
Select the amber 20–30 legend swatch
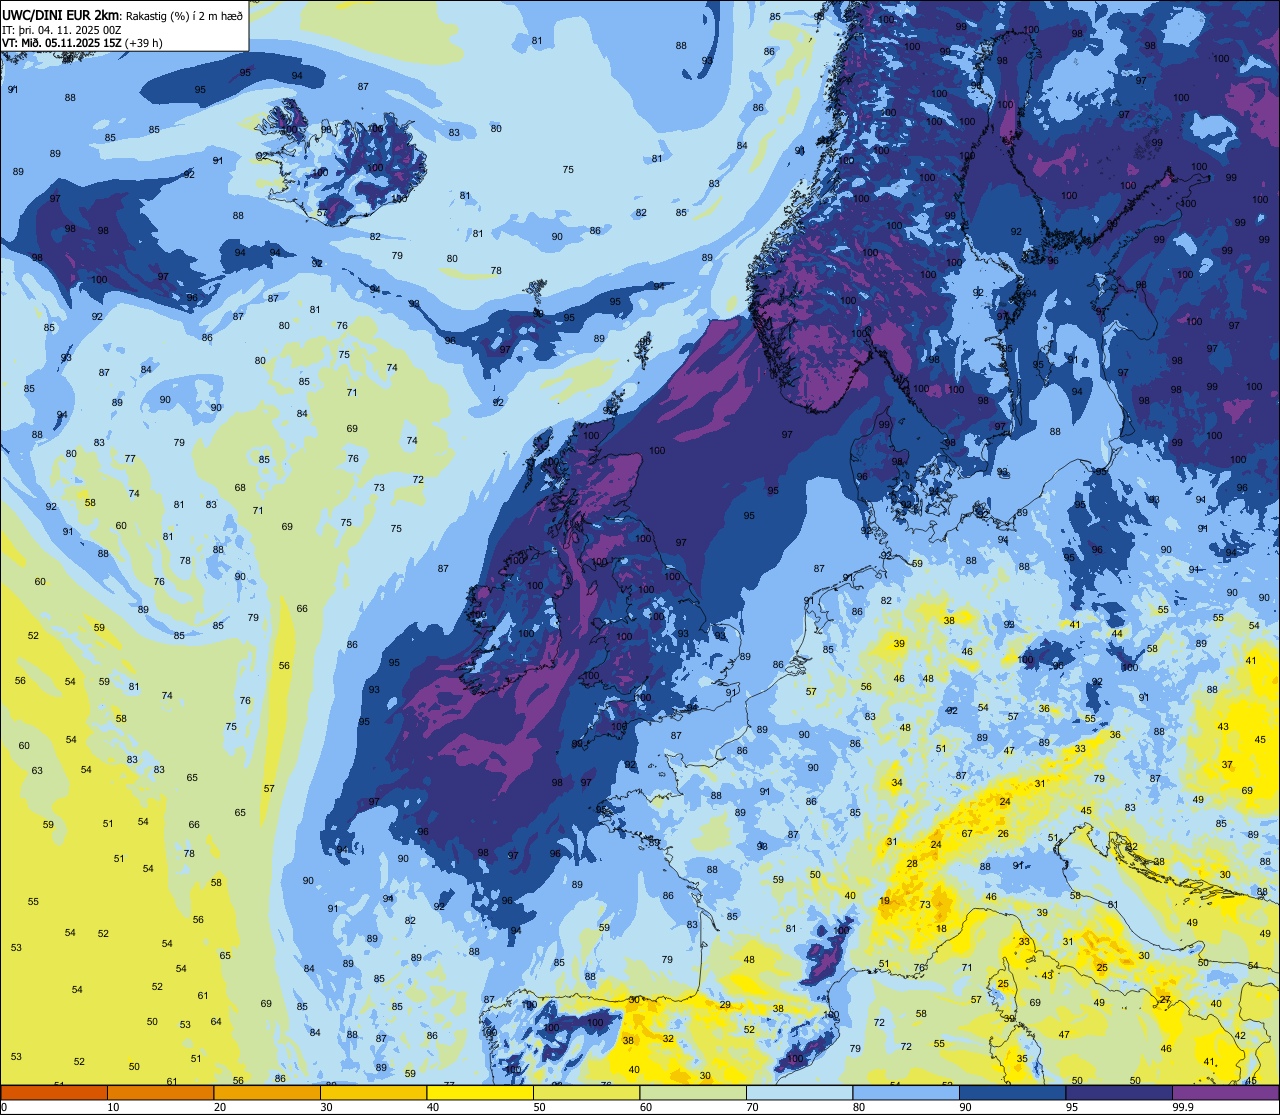coord(267,1092)
